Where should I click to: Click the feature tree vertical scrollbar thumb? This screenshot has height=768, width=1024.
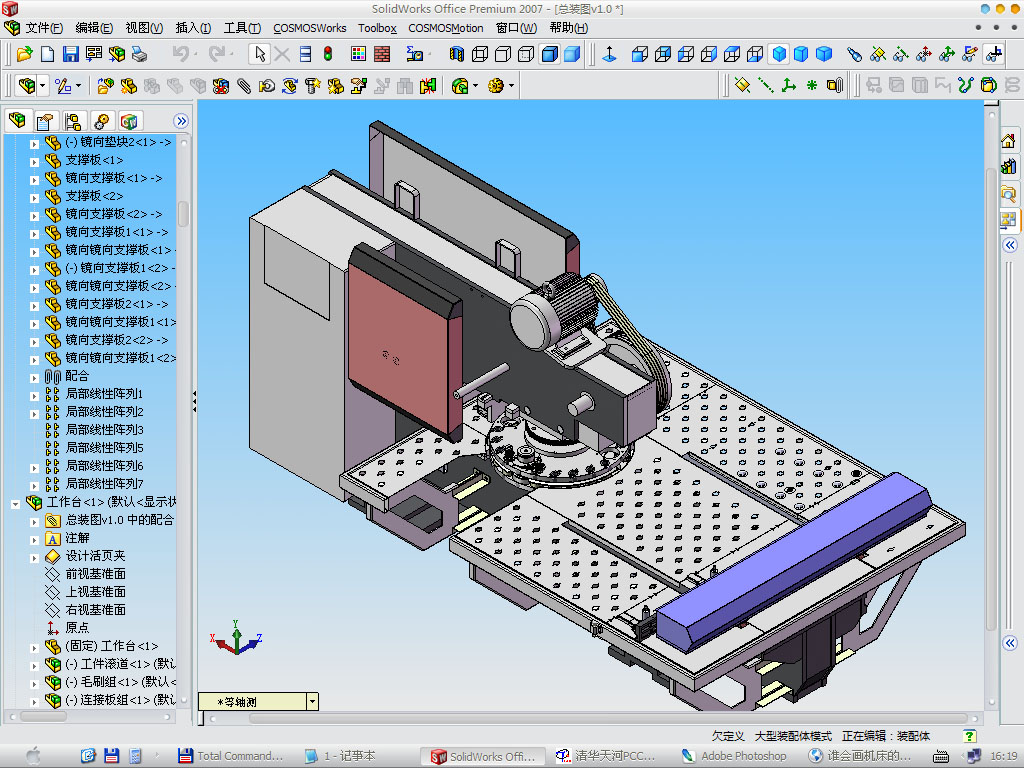(184, 213)
